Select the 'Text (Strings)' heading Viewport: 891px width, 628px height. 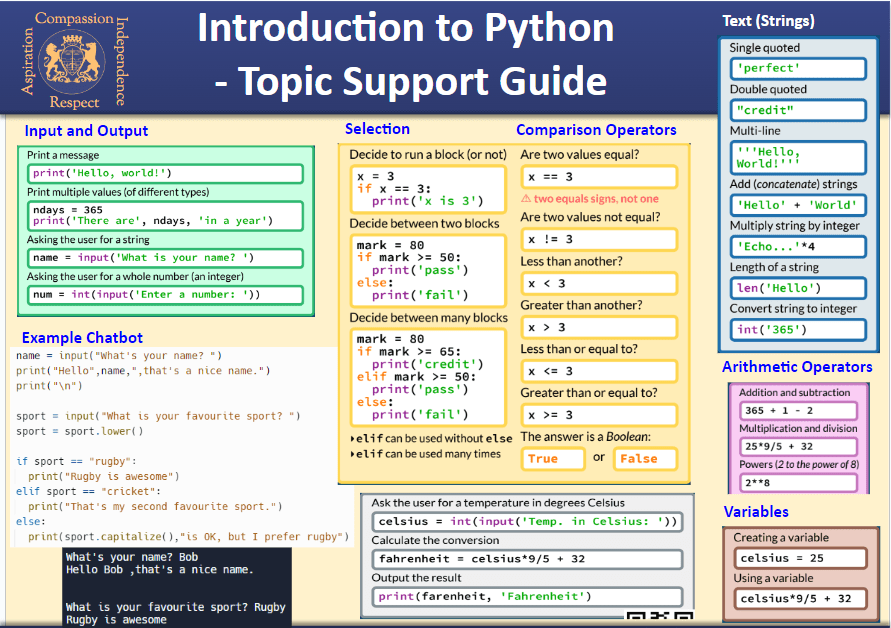(768, 21)
